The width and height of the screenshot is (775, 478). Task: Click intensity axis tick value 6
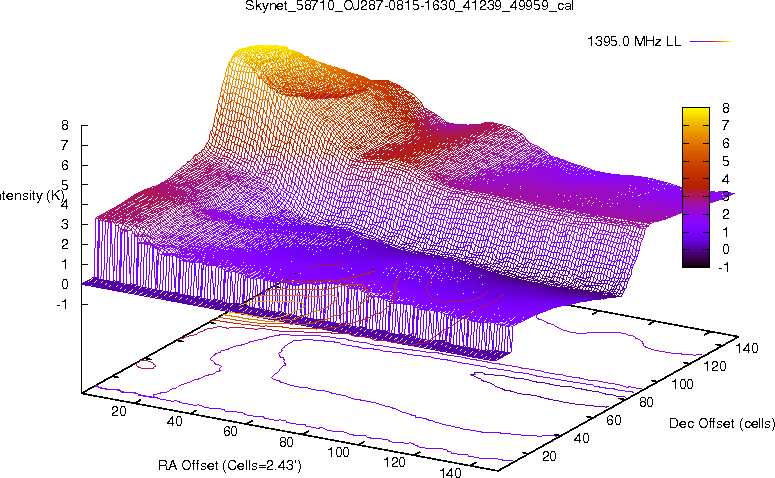pyautogui.click(x=65, y=165)
